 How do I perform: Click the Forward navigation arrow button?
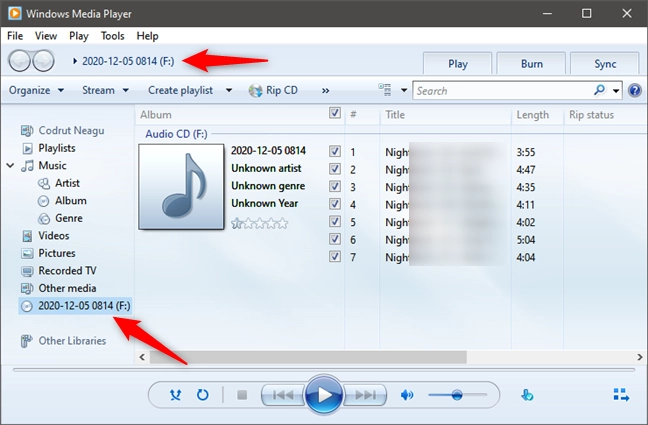coord(44,61)
